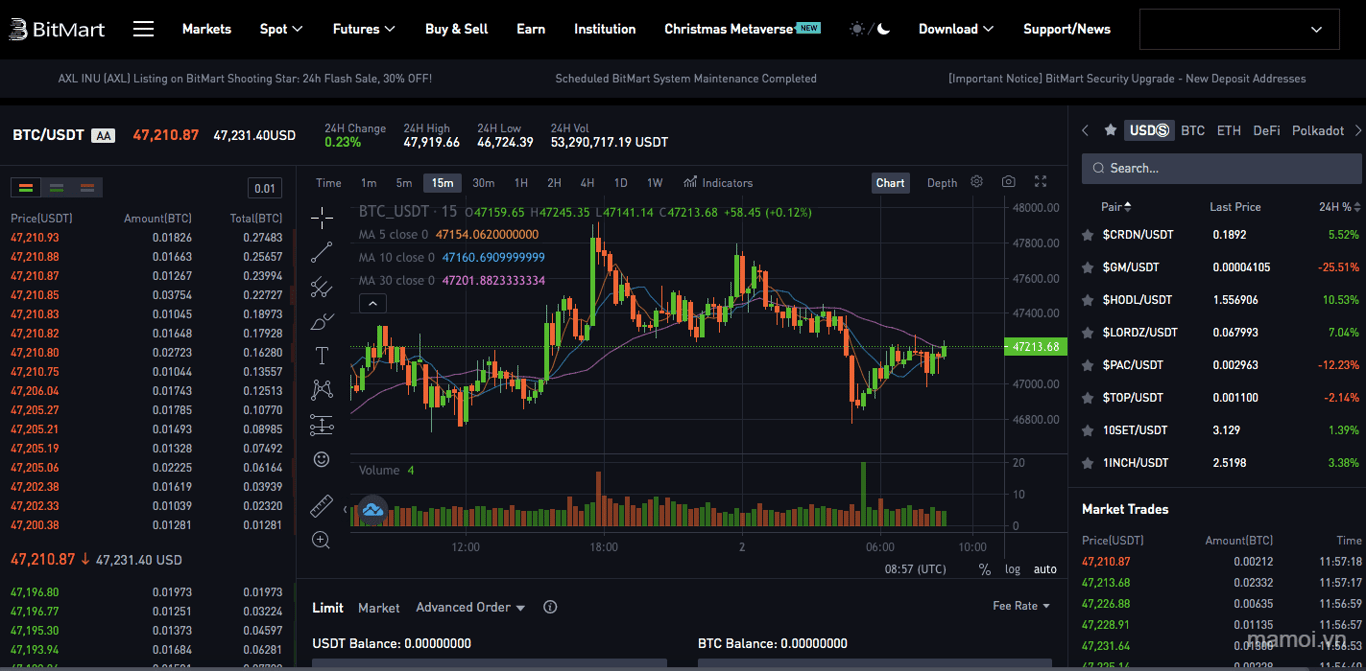Screen dimensions: 1366x671
Task: Select the DeFi market tab
Action: point(1266,131)
